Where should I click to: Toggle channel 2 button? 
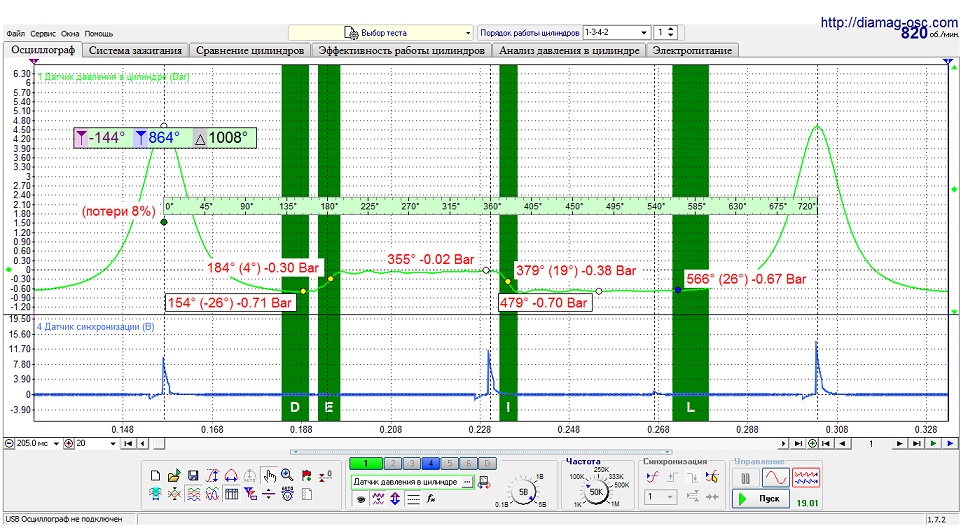coord(393,464)
